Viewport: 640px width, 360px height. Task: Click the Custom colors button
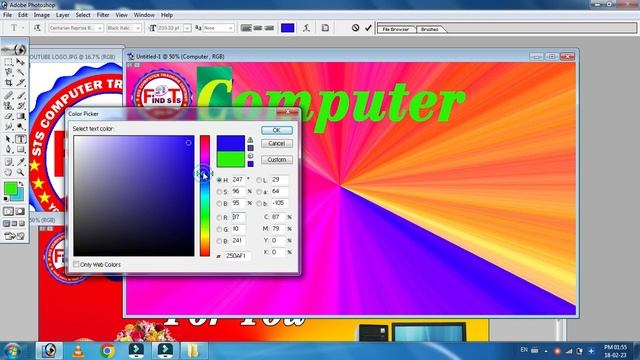click(276, 160)
